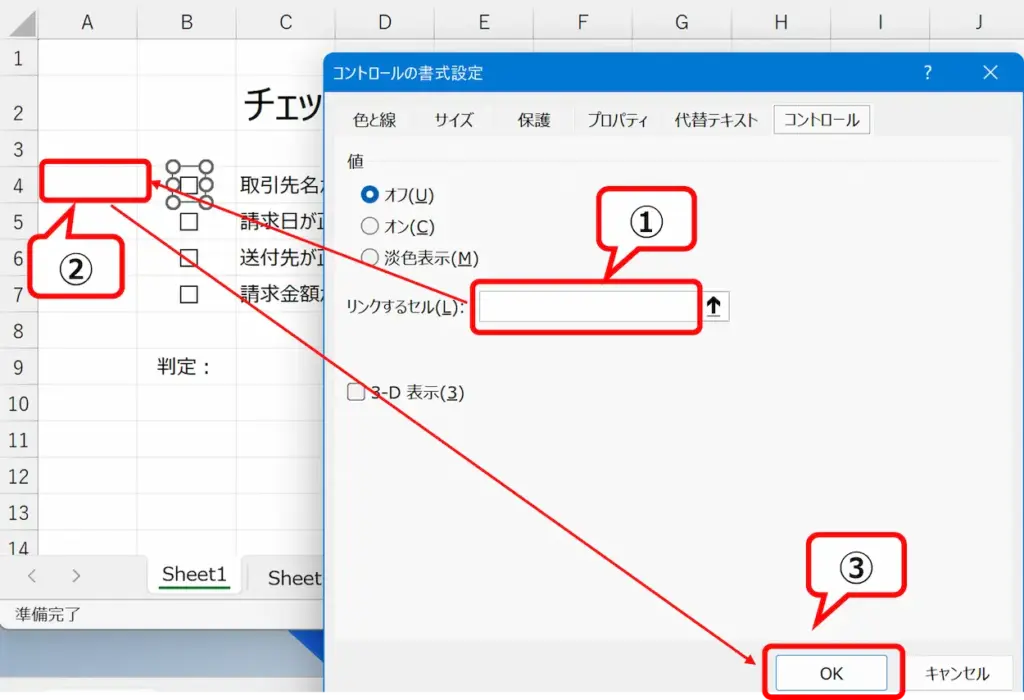This screenshot has height=700, width=1024.
Task: Enable the 3-D 表示 checkbox
Action: click(x=355, y=392)
